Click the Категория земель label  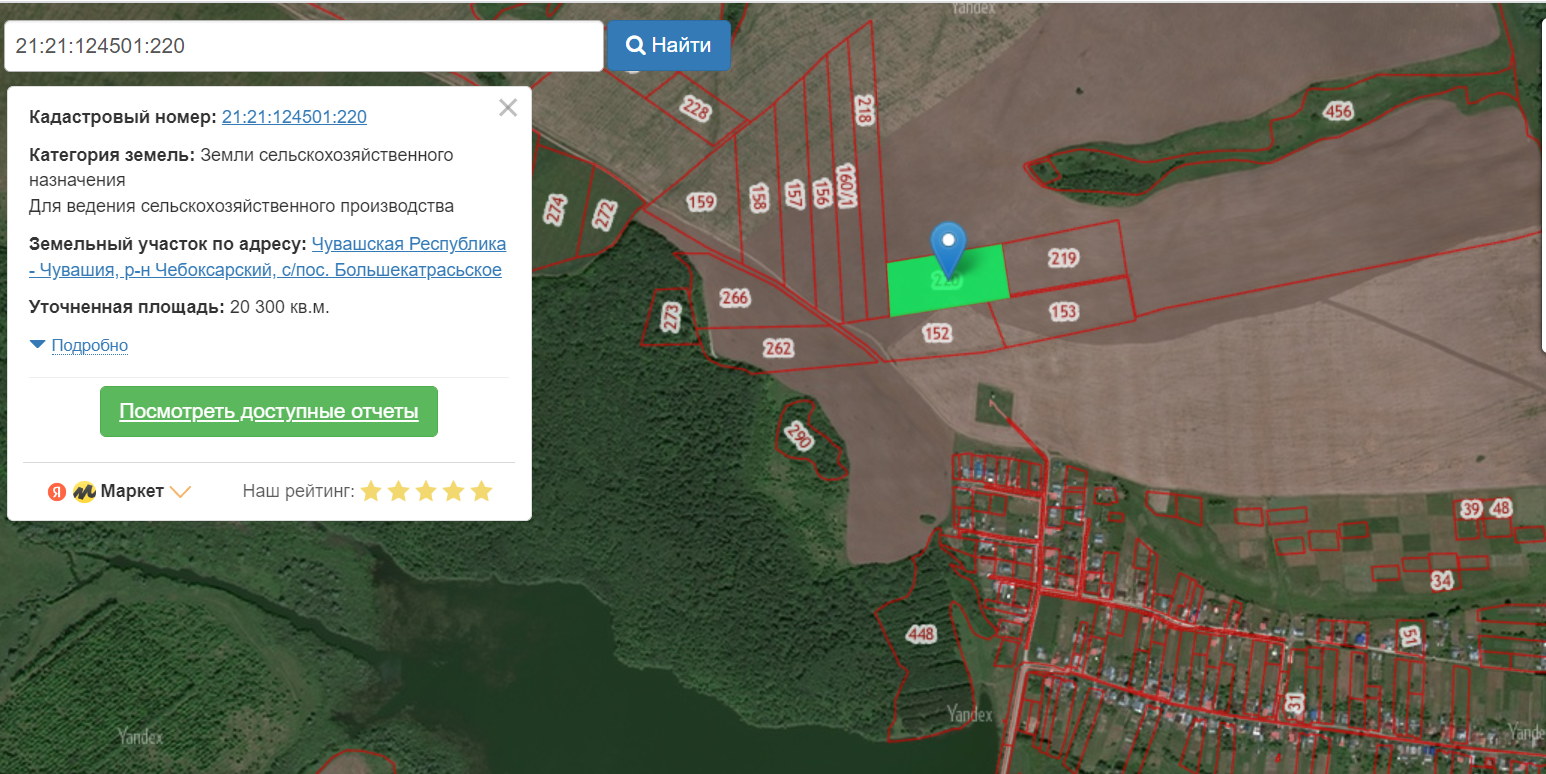112,155
